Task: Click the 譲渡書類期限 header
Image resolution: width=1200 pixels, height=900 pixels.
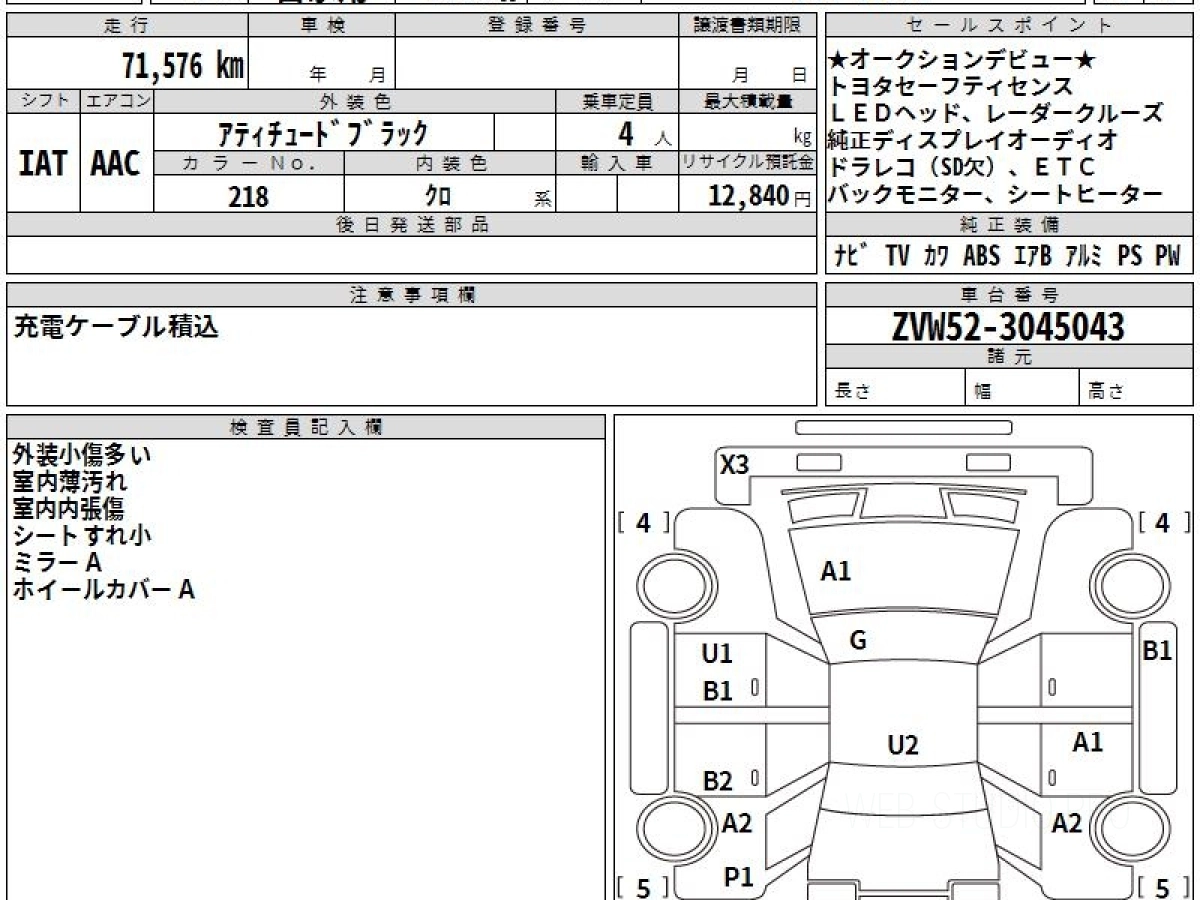Action: point(747,26)
